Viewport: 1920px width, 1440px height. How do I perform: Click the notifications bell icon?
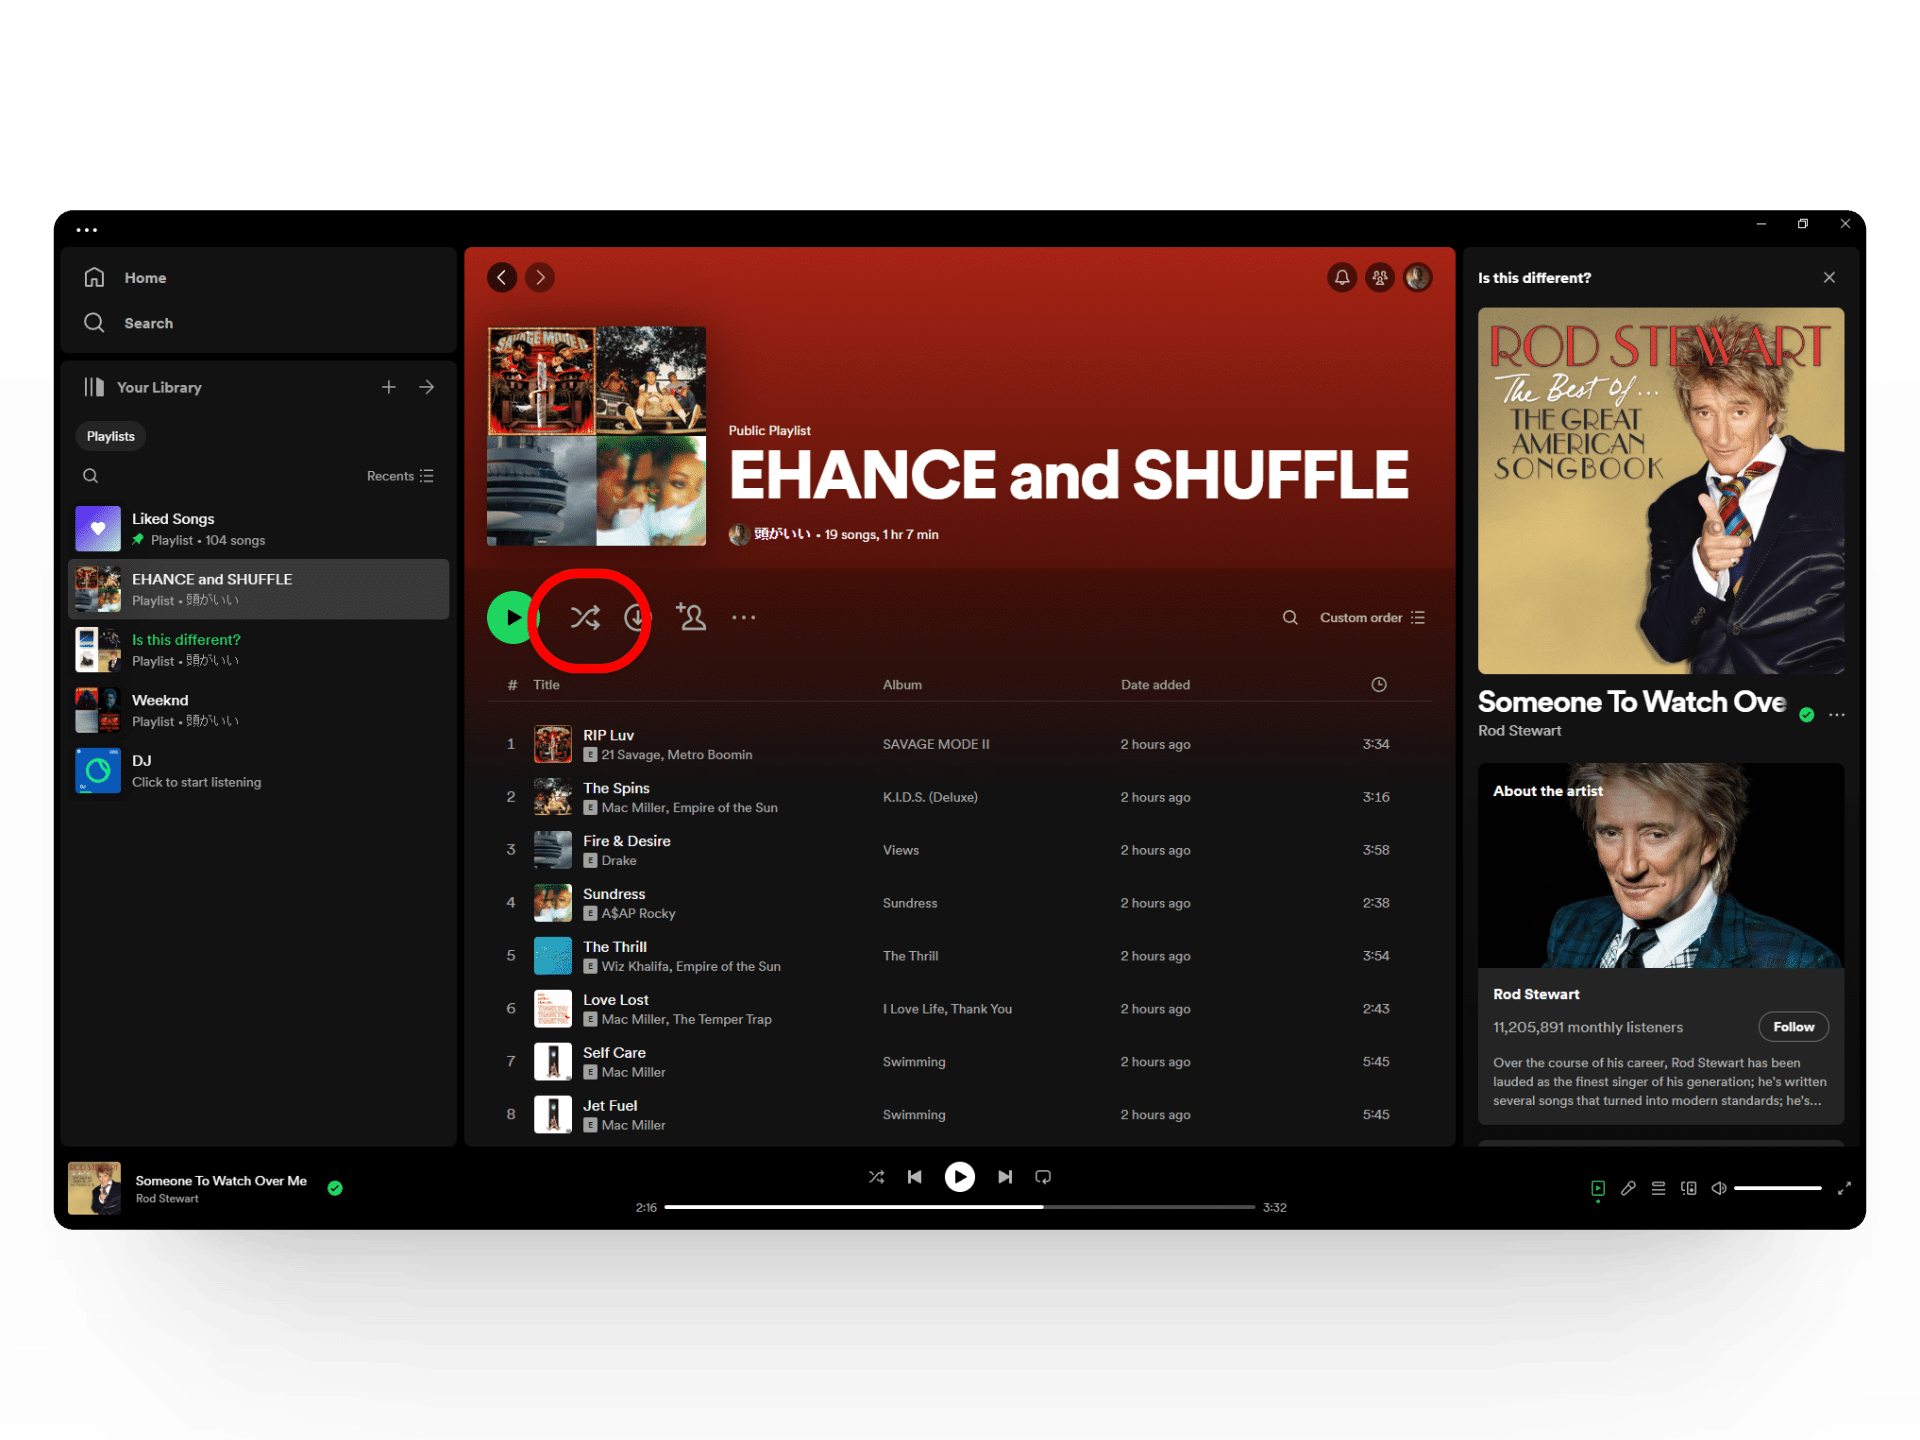pos(1341,277)
